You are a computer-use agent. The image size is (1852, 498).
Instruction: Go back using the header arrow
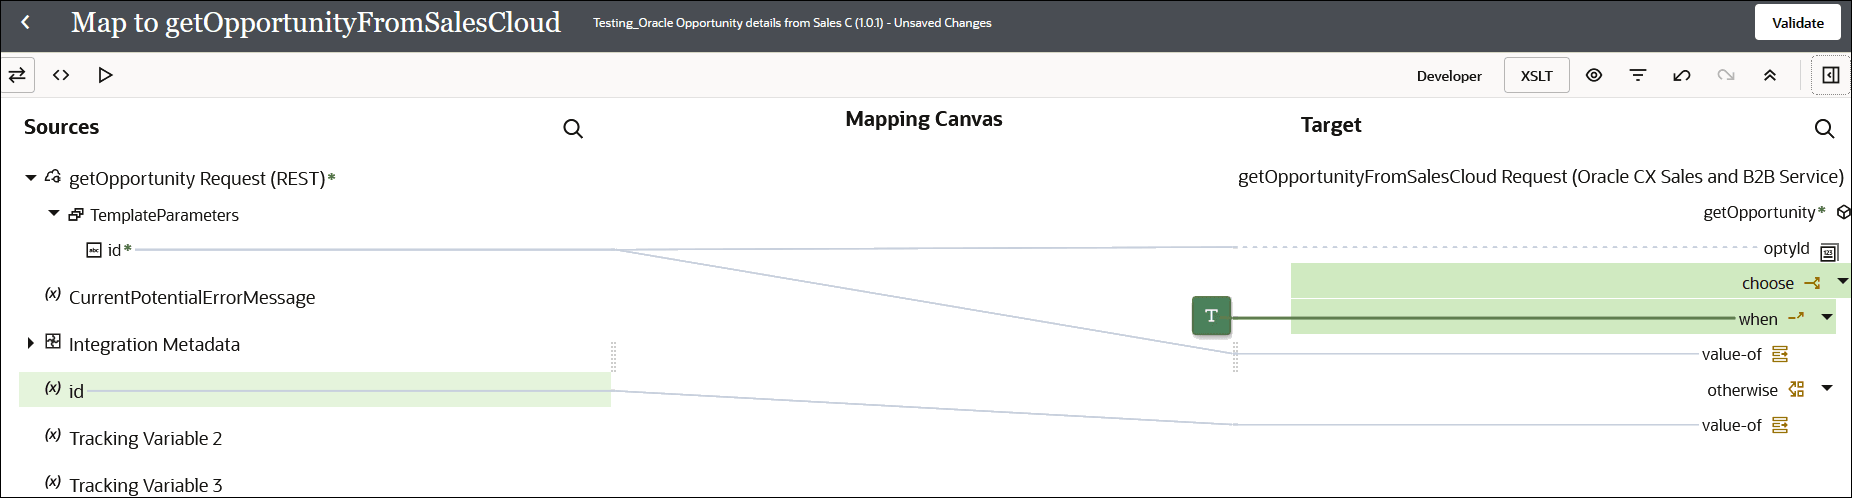pos(25,22)
